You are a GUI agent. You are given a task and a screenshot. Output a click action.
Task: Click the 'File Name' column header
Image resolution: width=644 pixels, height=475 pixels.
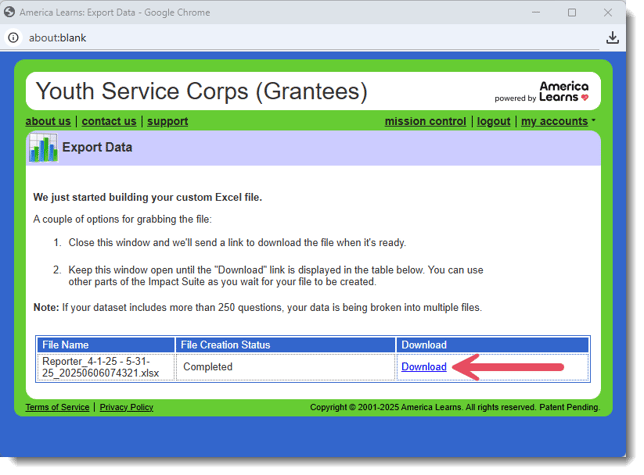coord(66,345)
